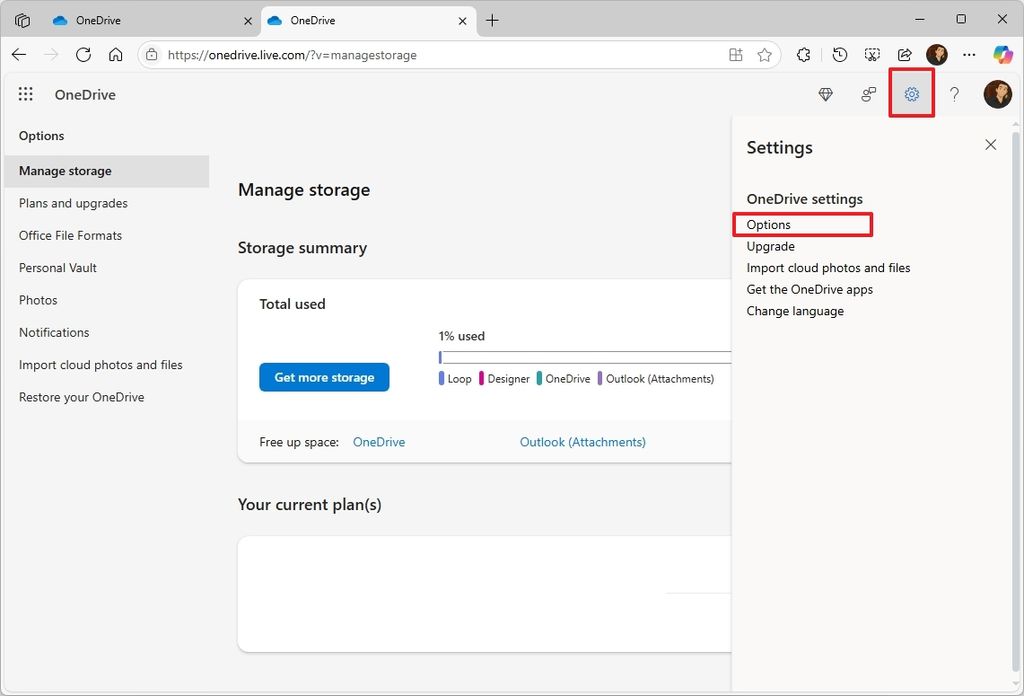
Task: Open Personal Vault in sidebar
Action: tap(57, 268)
